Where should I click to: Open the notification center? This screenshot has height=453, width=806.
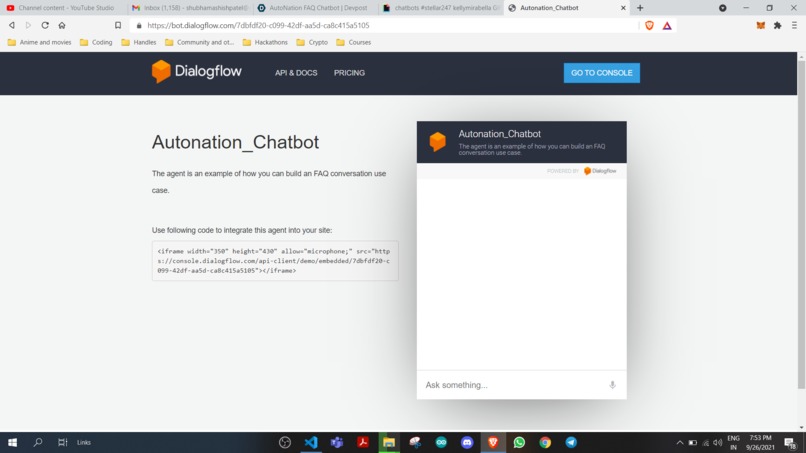pyautogui.click(x=791, y=443)
